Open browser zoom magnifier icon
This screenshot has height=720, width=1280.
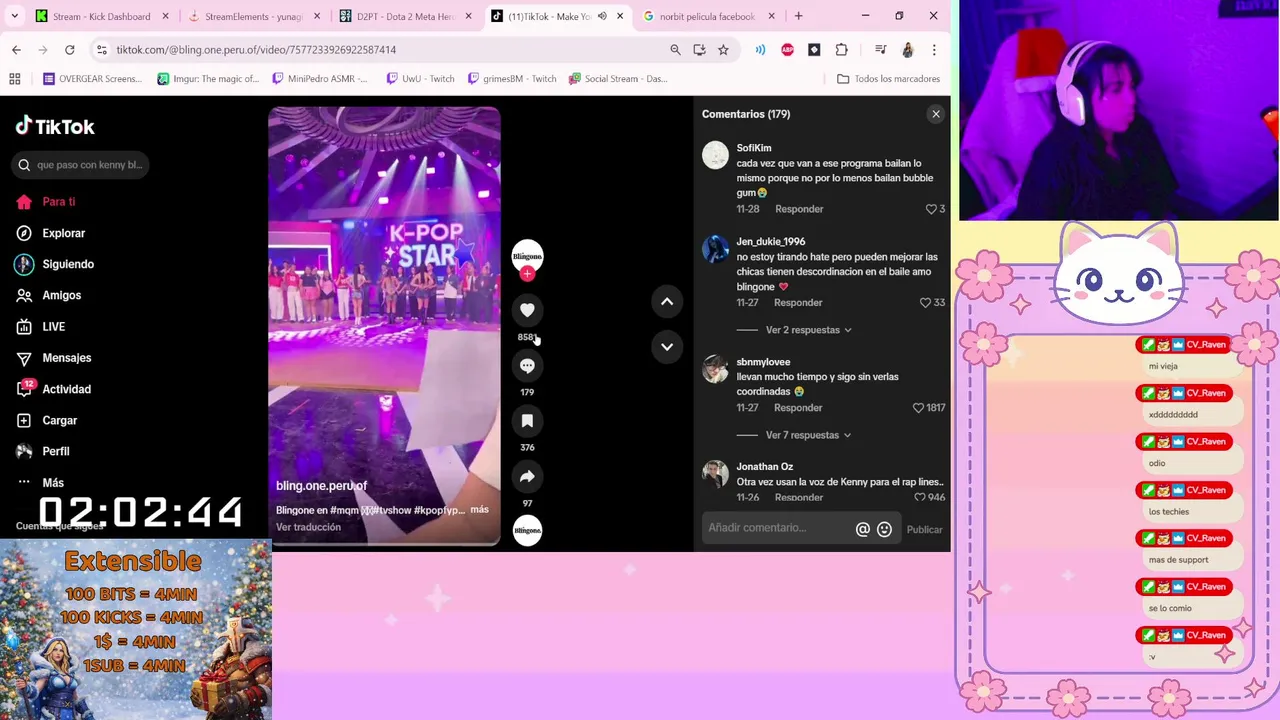[675, 49]
